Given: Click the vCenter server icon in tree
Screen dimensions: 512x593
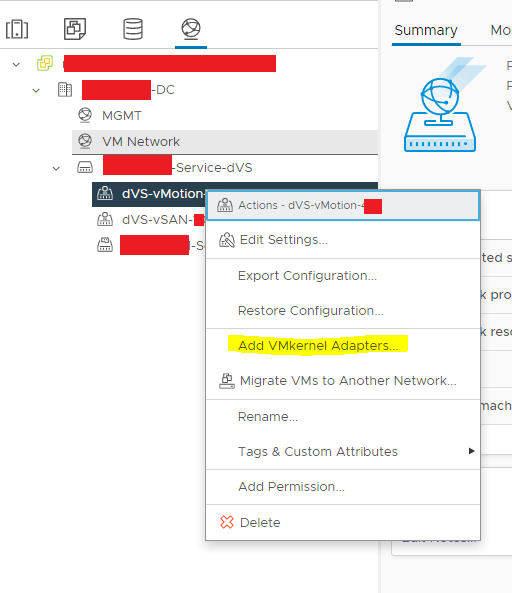Looking at the screenshot, I should point(45,63).
